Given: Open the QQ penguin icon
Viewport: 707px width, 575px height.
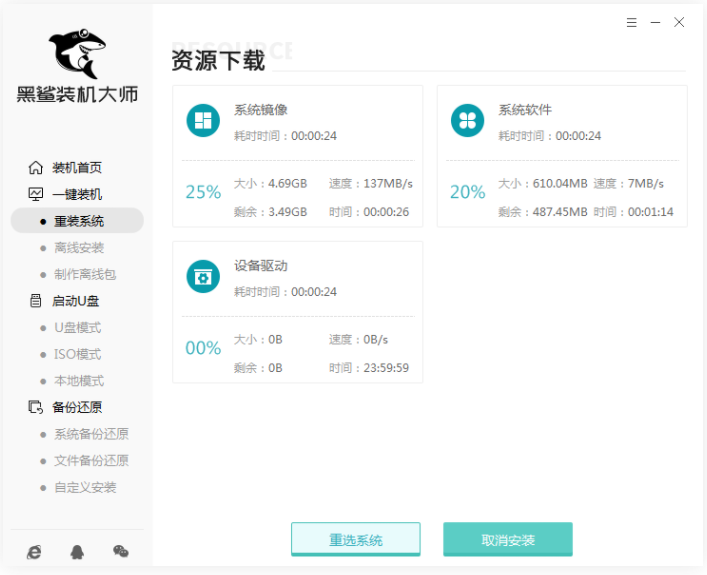Looking at the screenshot, I should (x=77, y=551).
